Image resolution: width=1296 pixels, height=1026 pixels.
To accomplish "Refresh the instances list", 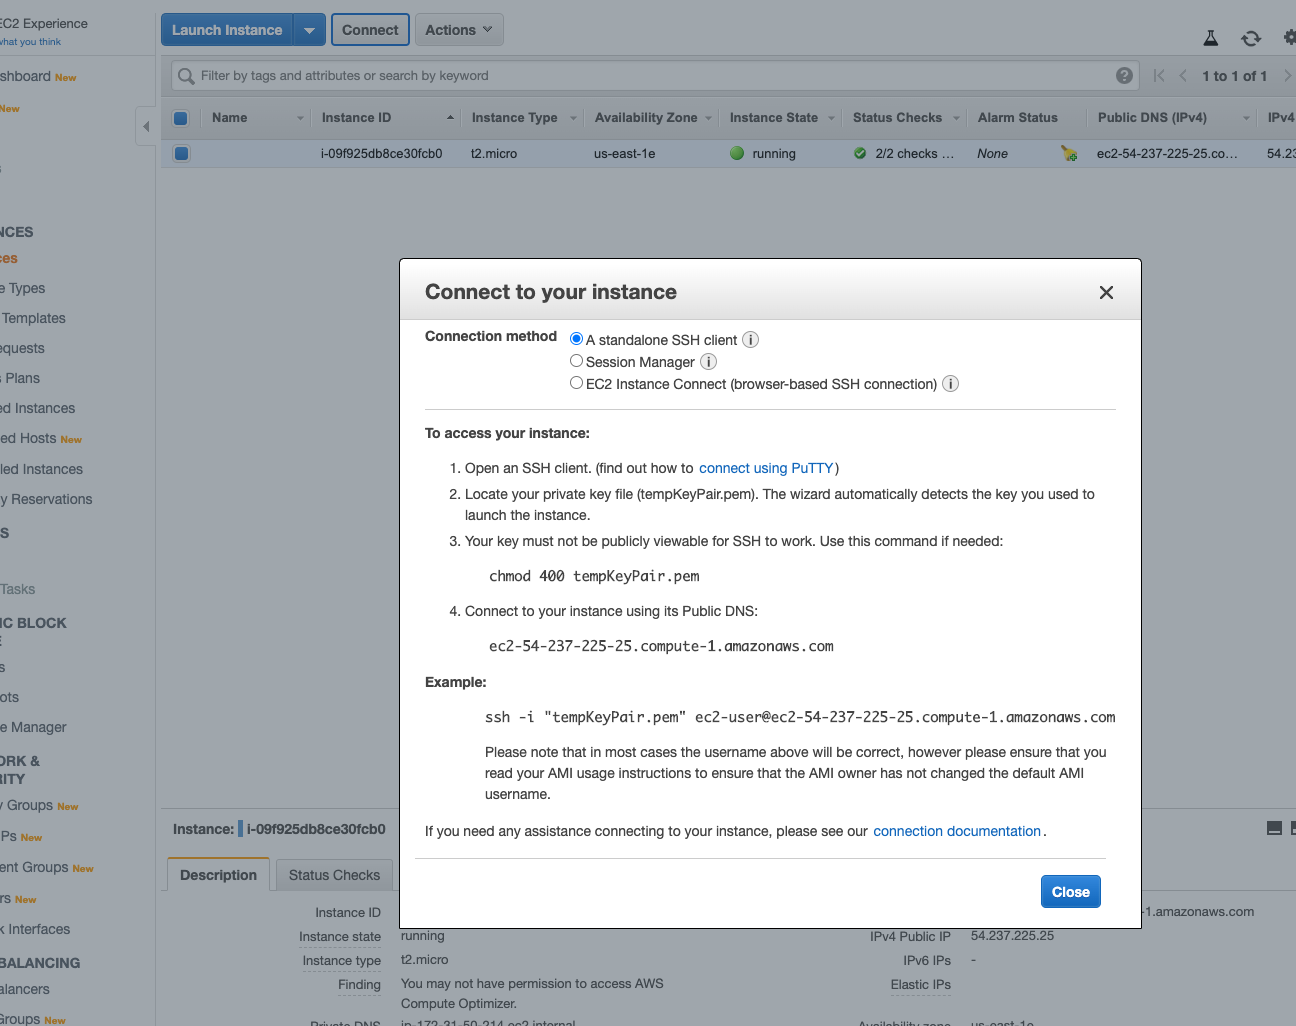I will (x=1251, y=38).
